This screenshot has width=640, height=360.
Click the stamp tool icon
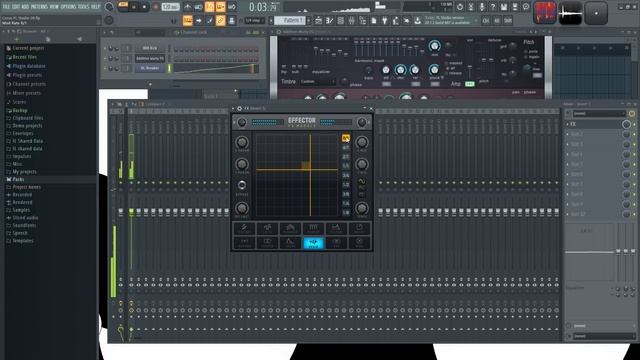(x=231, y=20)
